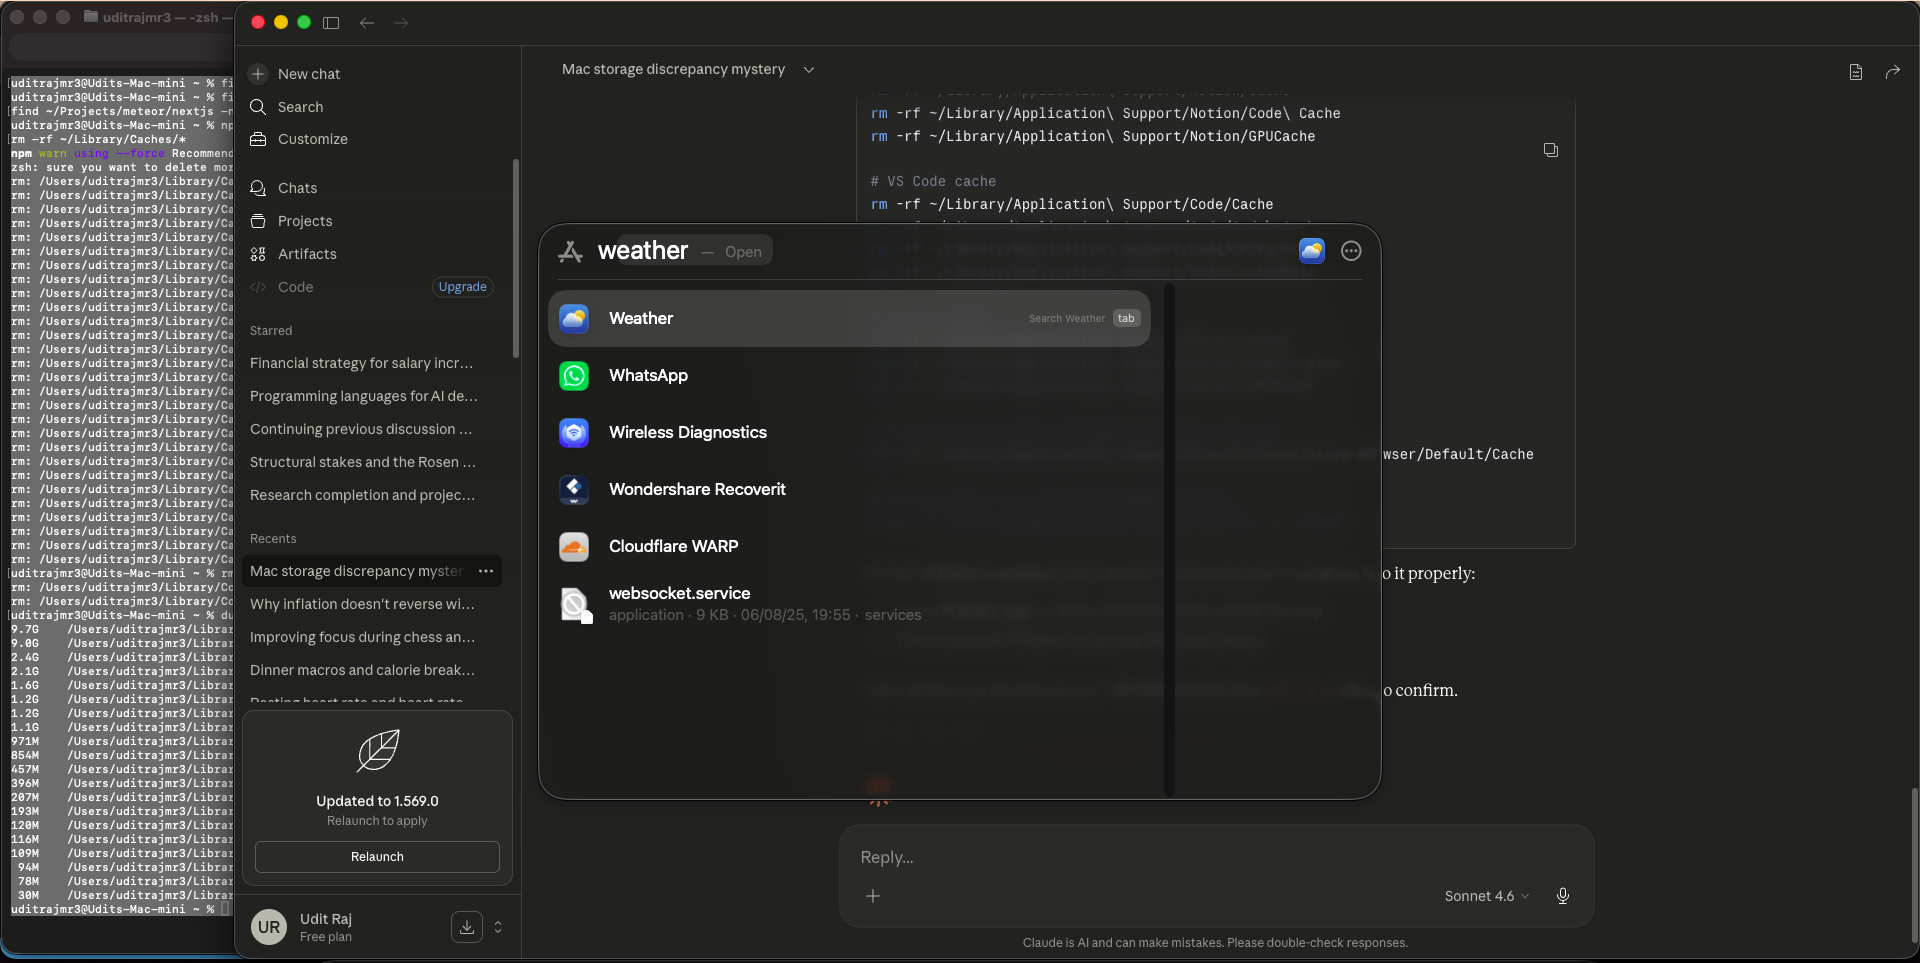Select Artifacts in the sidebar
The width and height of the screenshot is (1920, 963).
307,254
